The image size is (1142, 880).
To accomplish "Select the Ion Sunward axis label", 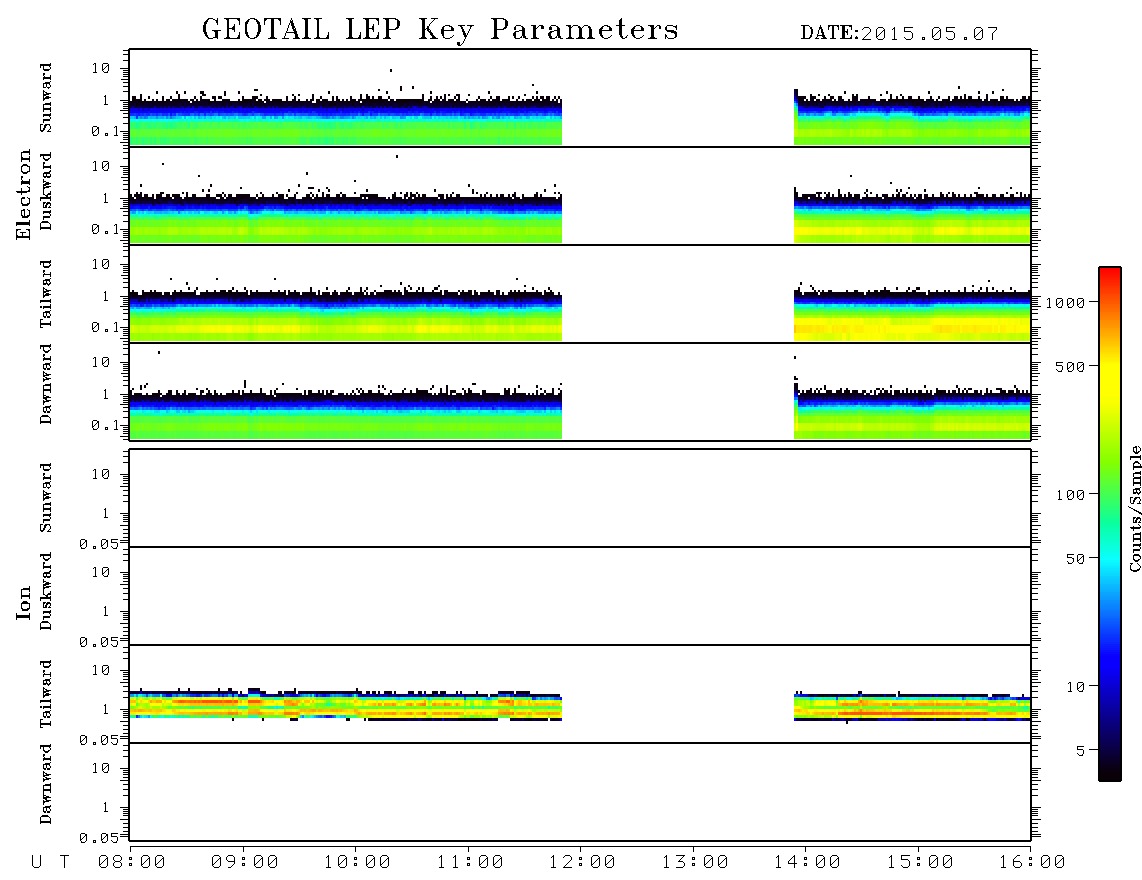I will [x=45, y=498].
